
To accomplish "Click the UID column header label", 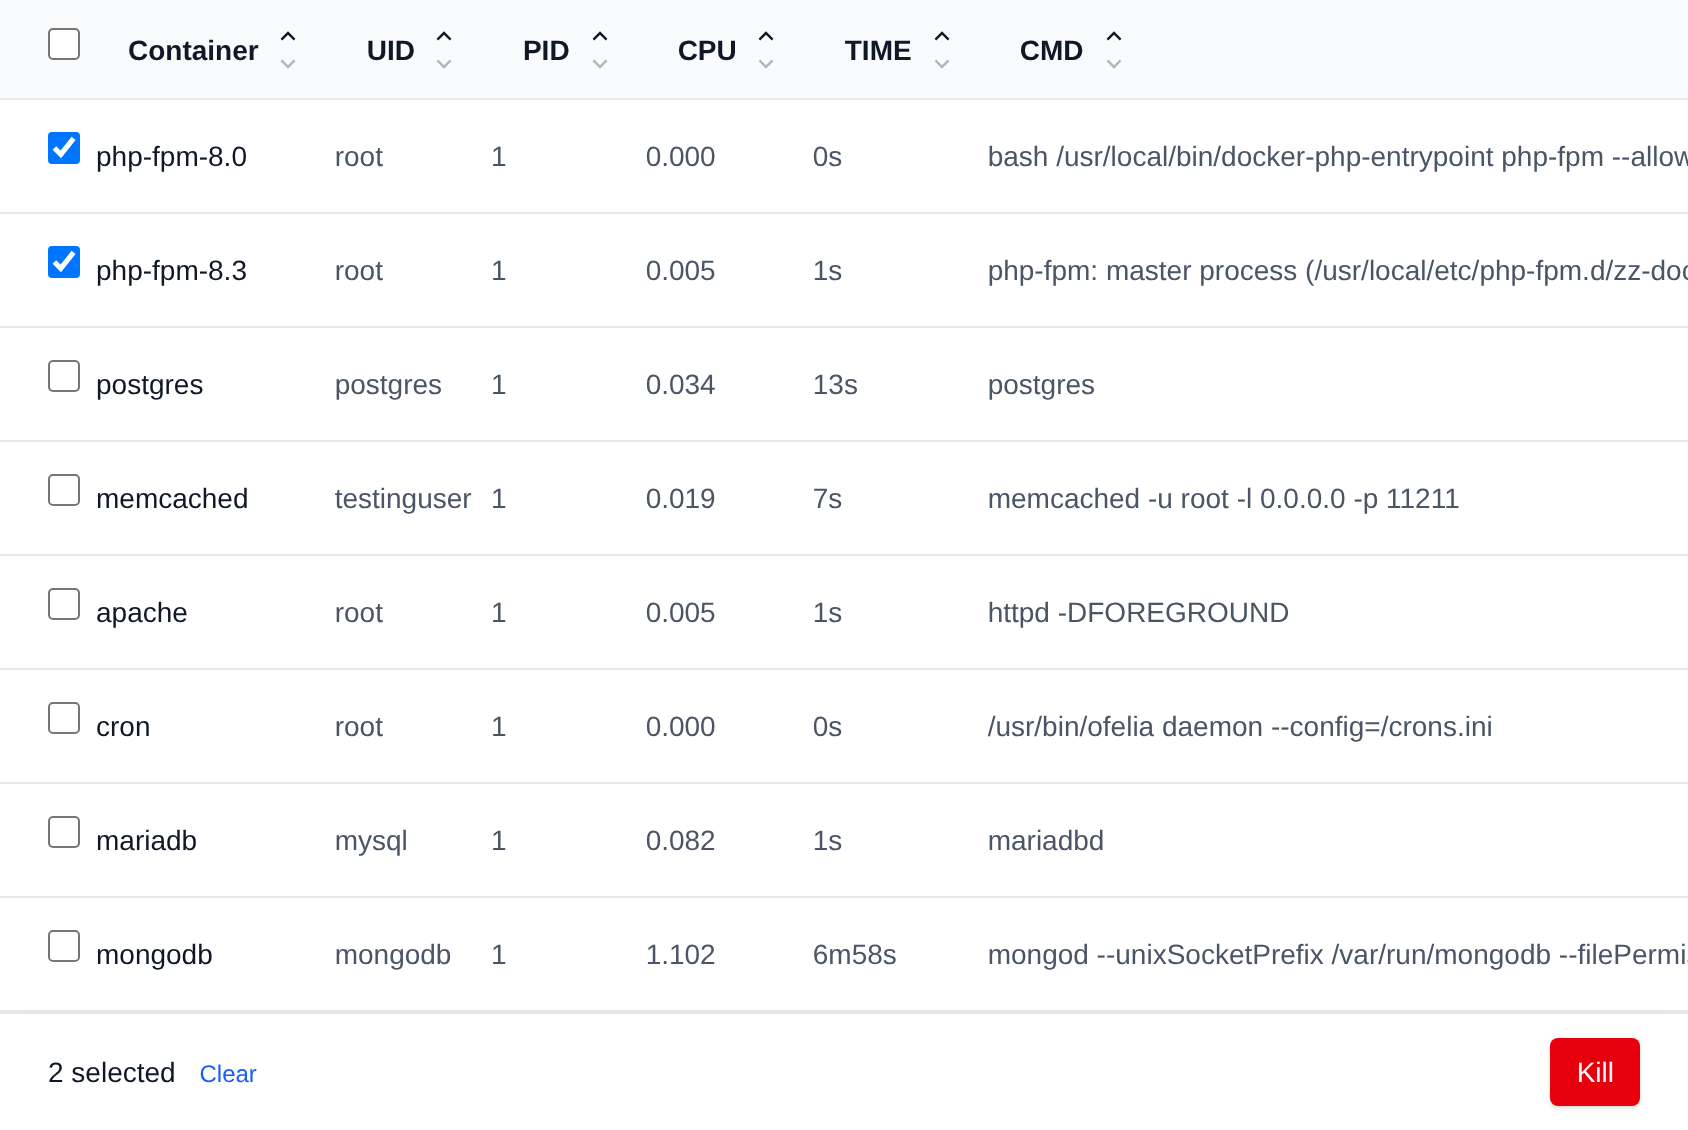I will coord(390,51).
